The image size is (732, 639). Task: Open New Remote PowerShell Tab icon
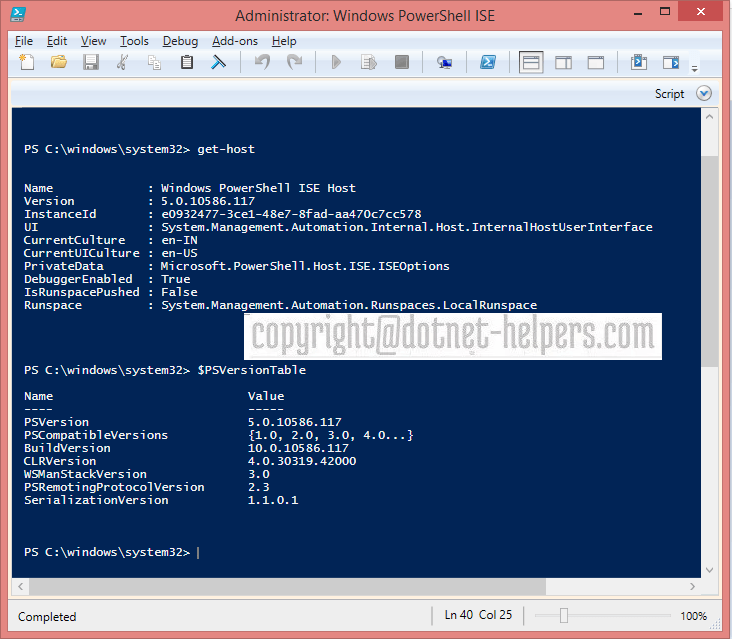444,62
